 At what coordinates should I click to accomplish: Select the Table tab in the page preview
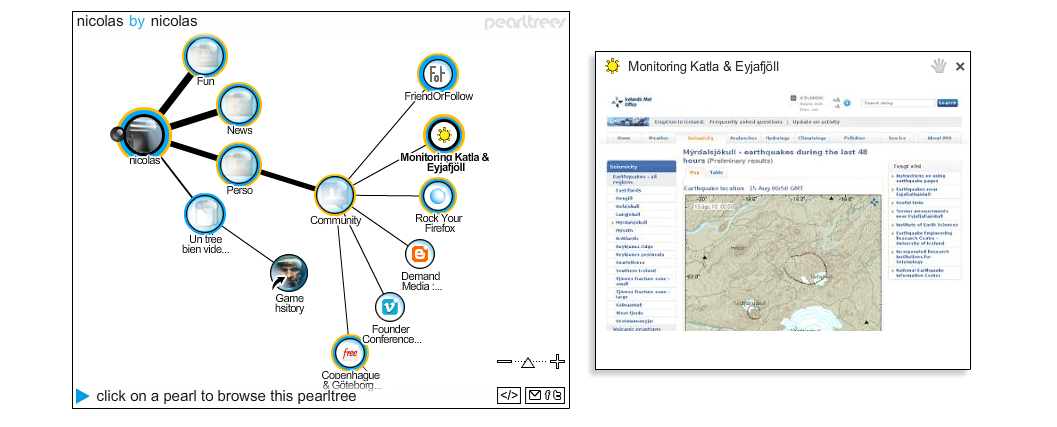pyautogui.click(x=716, y=173)
